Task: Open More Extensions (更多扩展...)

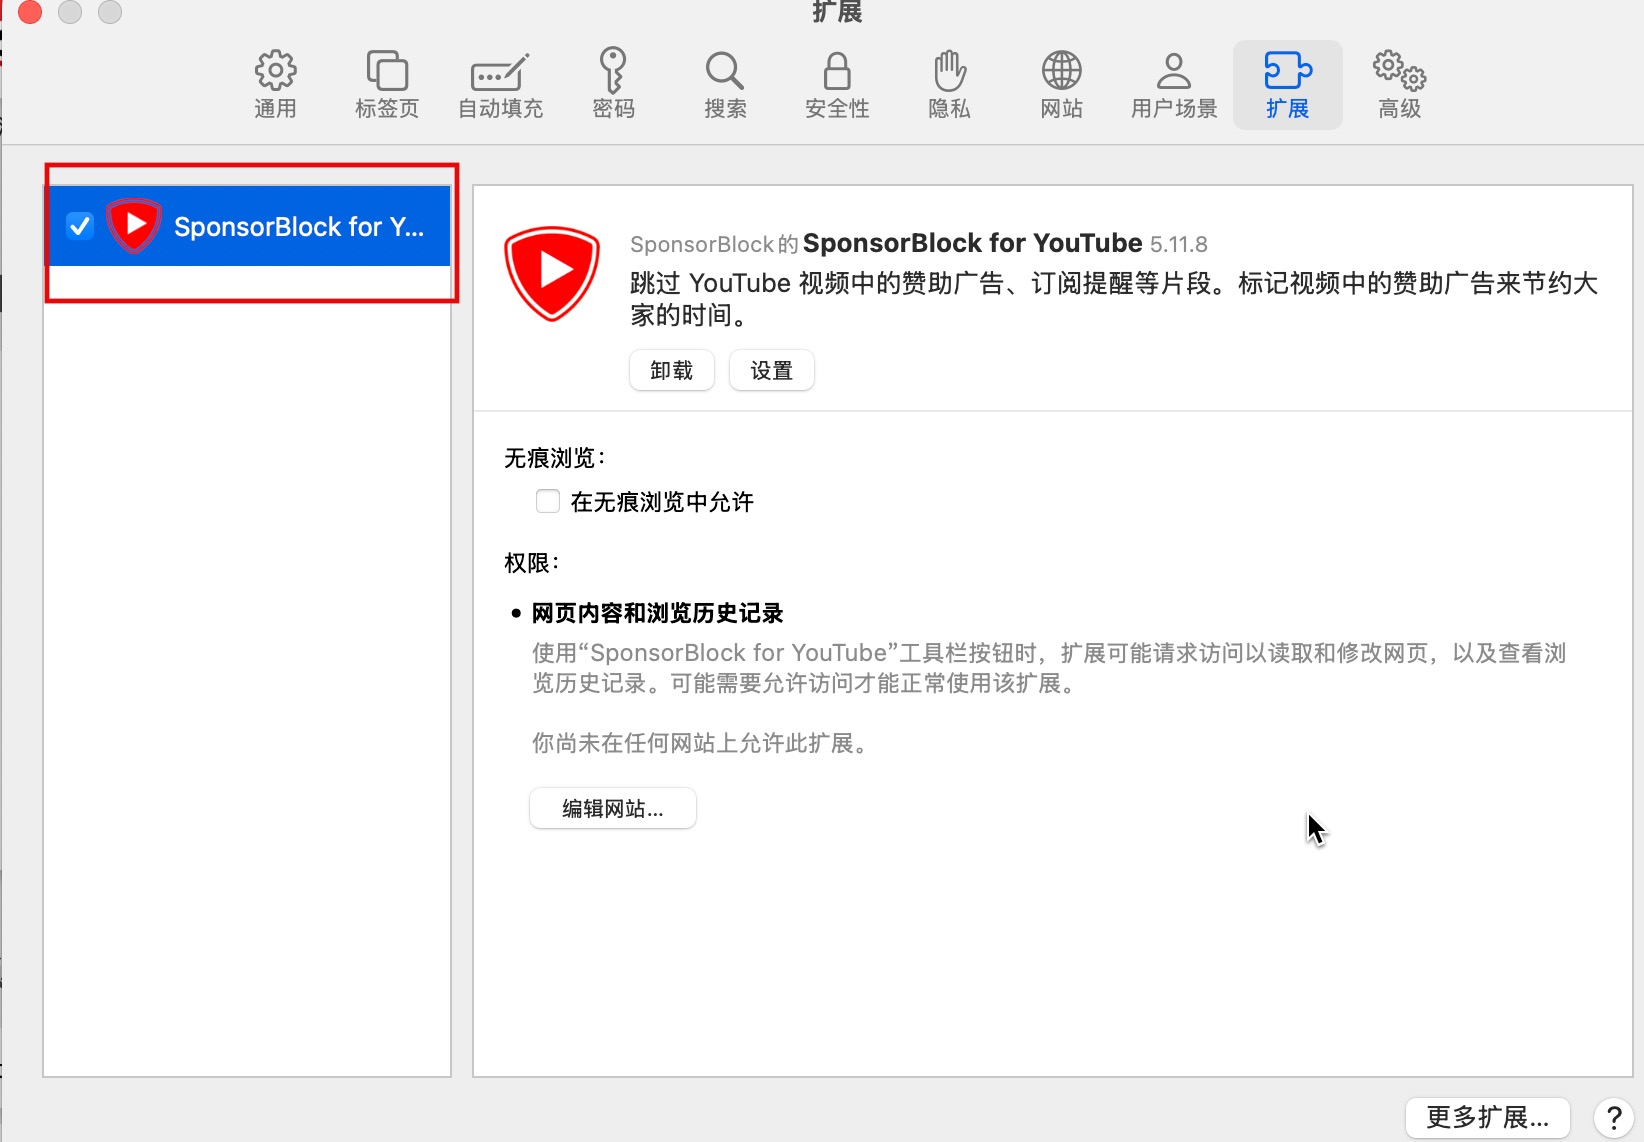Action: 1487,1117
